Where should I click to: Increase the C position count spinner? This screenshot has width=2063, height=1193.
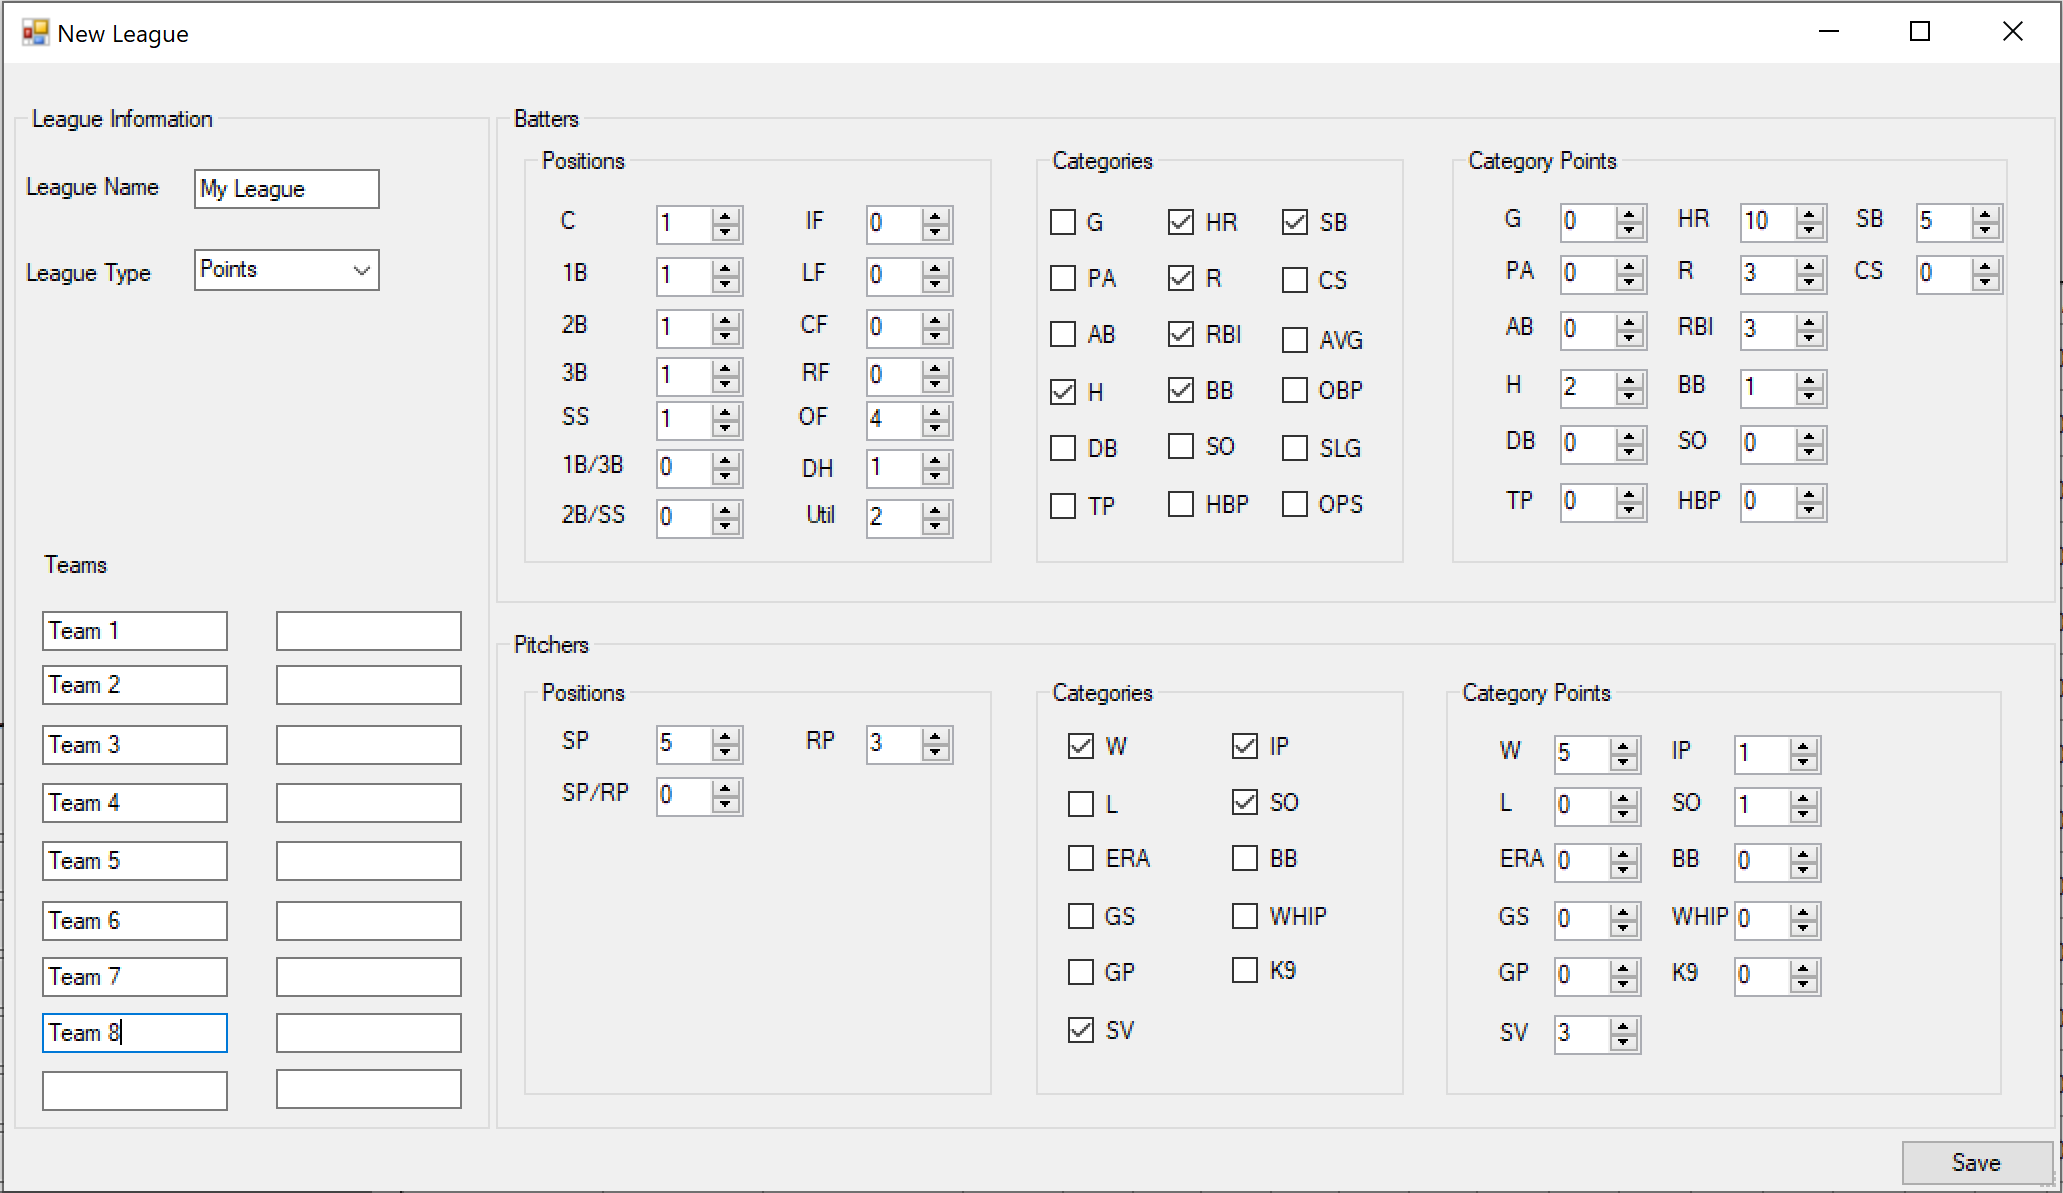(x=726, y=215)
